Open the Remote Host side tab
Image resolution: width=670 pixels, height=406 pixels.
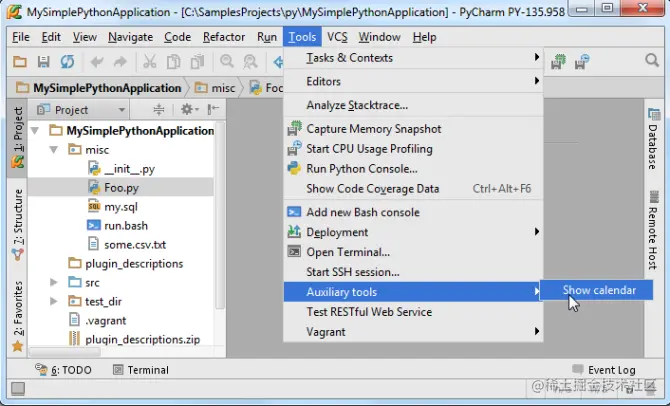coord(653,231)
